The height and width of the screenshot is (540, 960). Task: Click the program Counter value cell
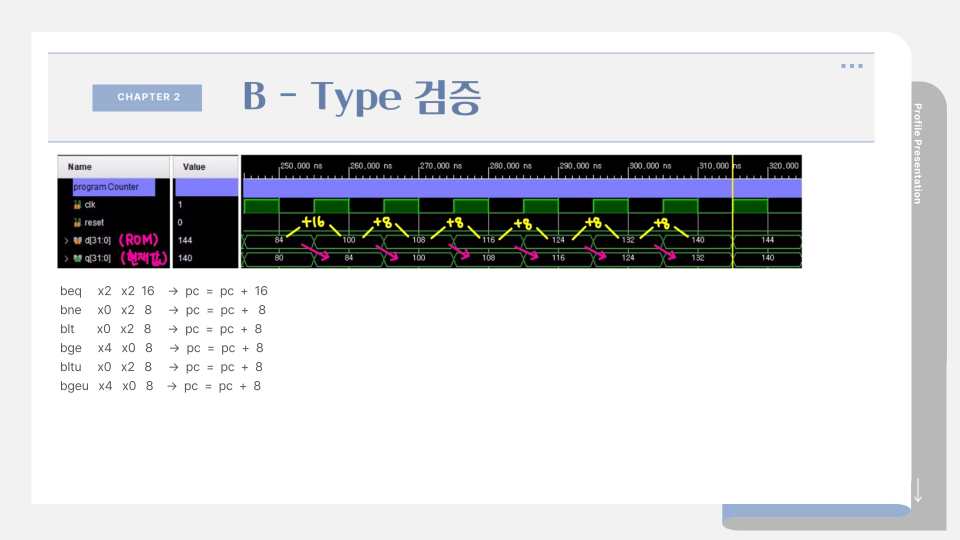tap(206, 187)
